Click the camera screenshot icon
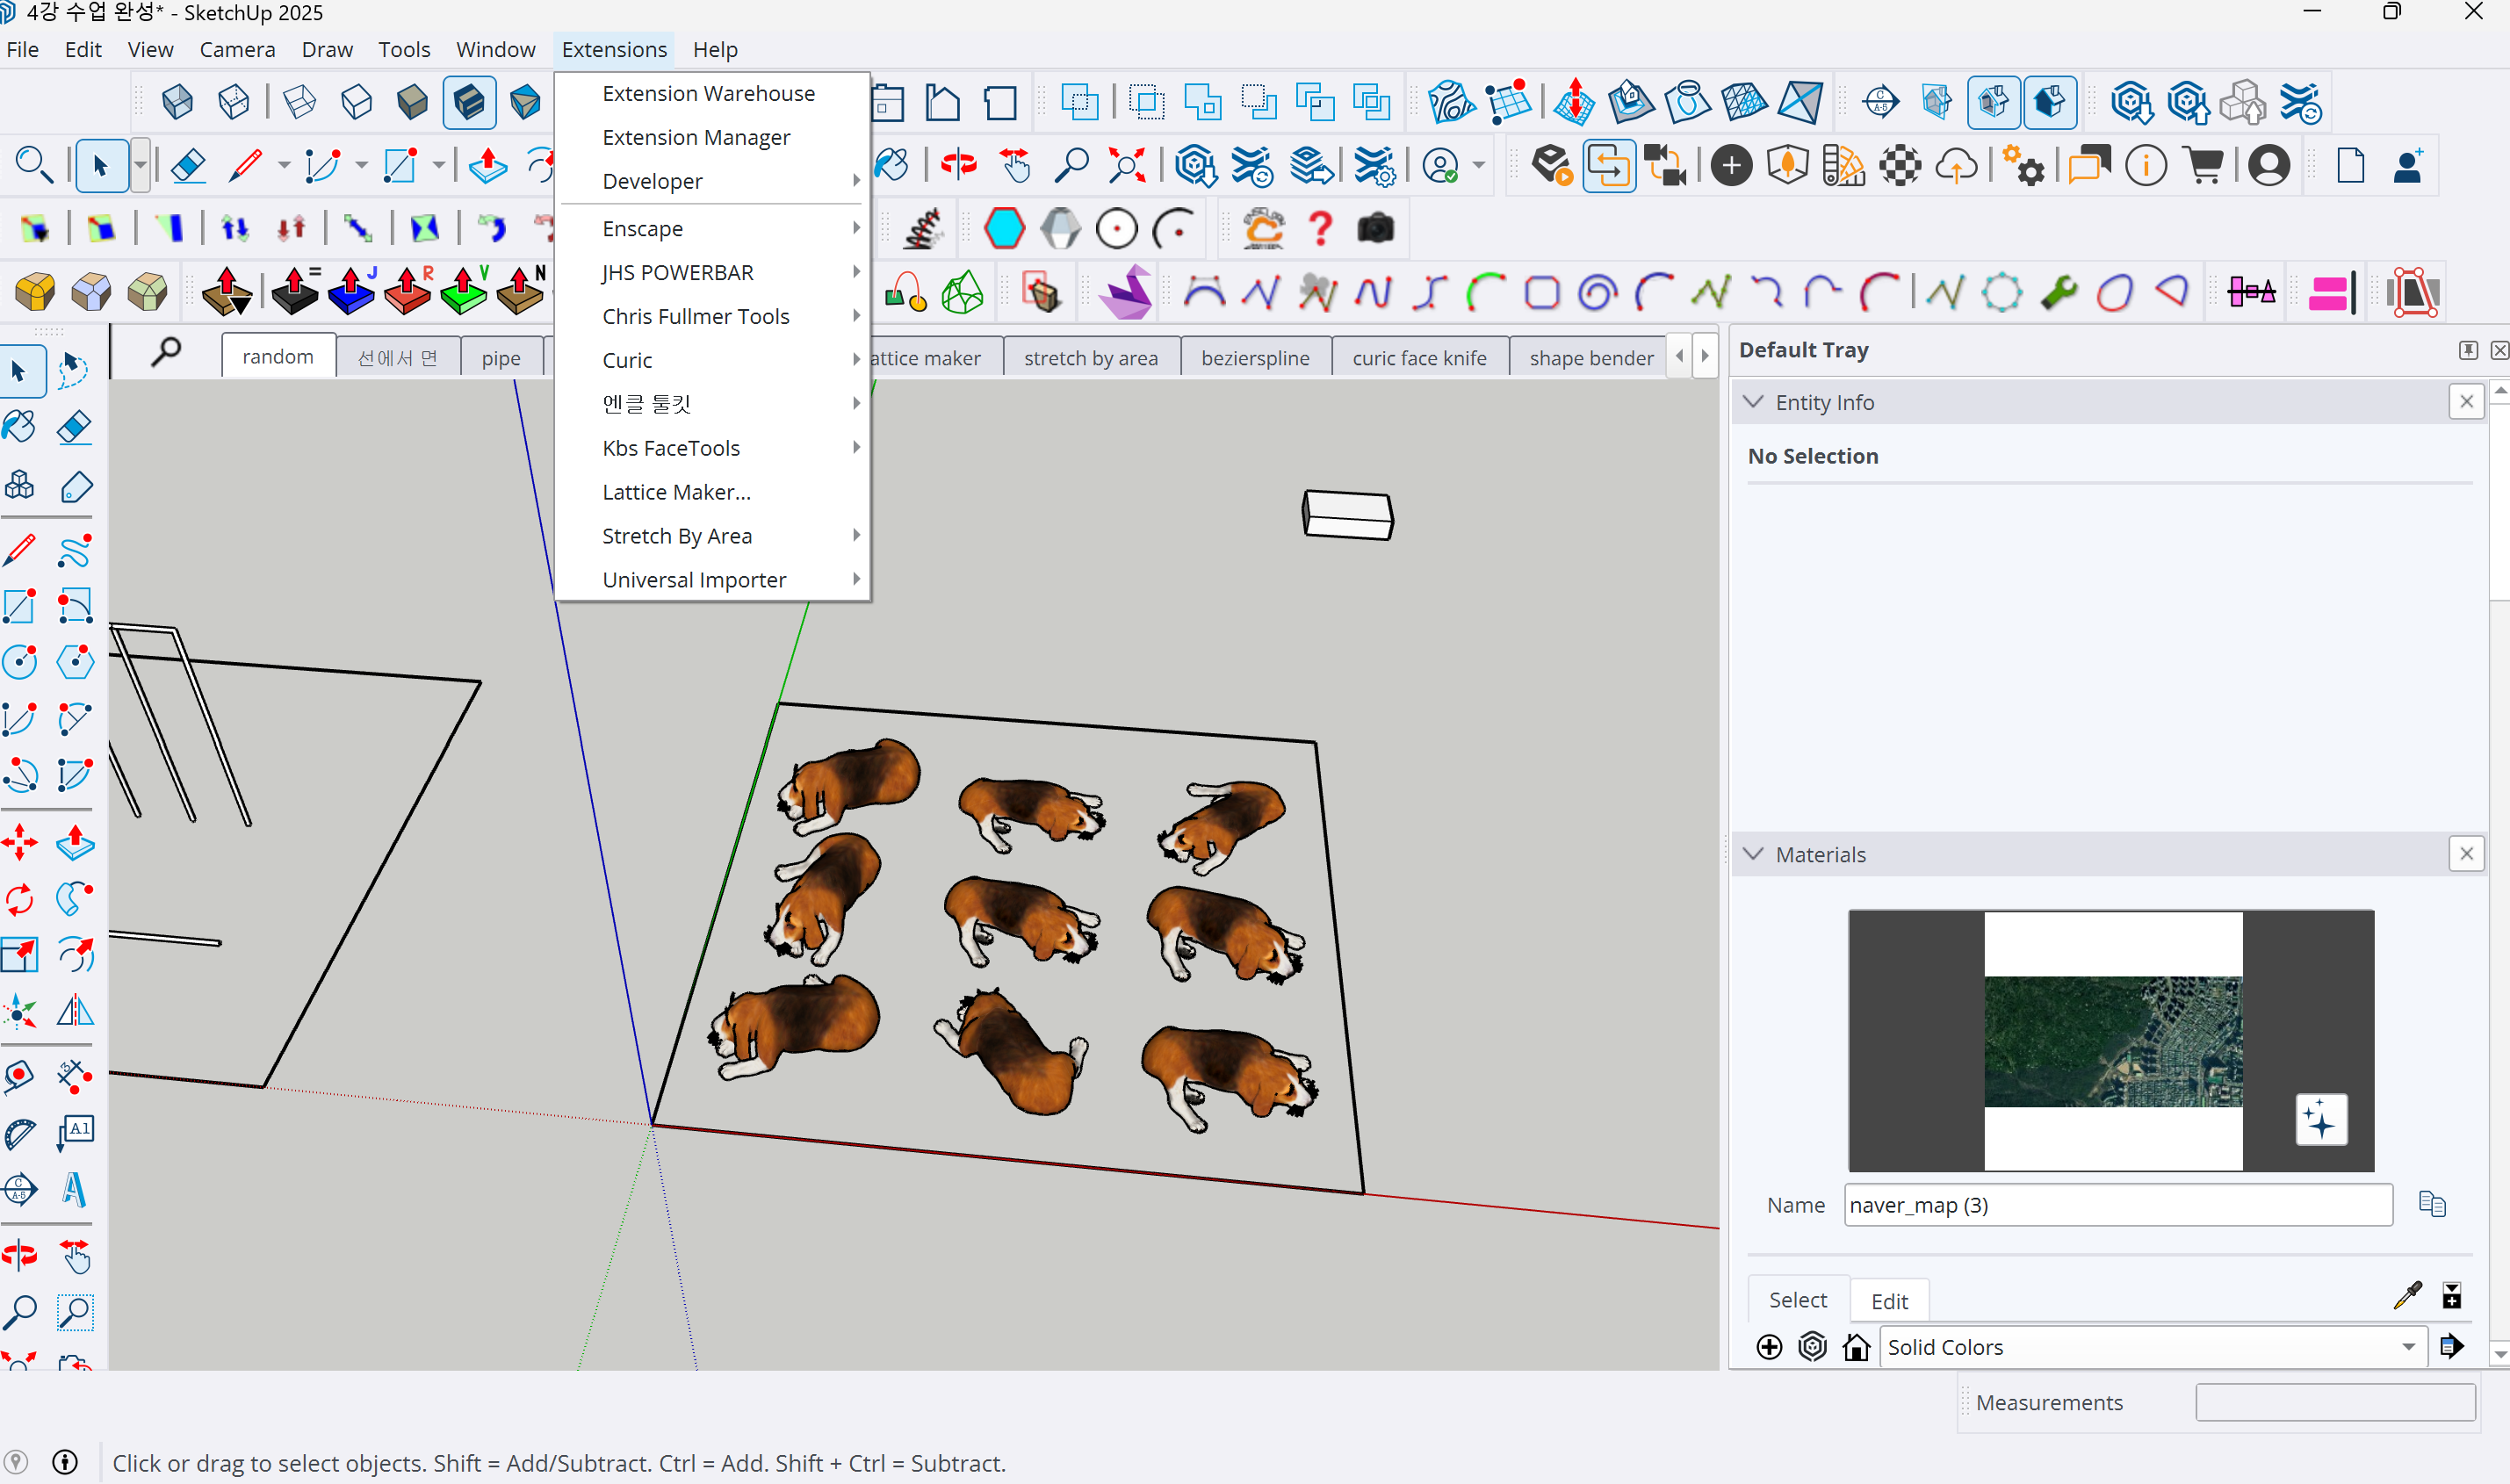The height and width of the screenshot is (1484, 2510). [1376, 229]
